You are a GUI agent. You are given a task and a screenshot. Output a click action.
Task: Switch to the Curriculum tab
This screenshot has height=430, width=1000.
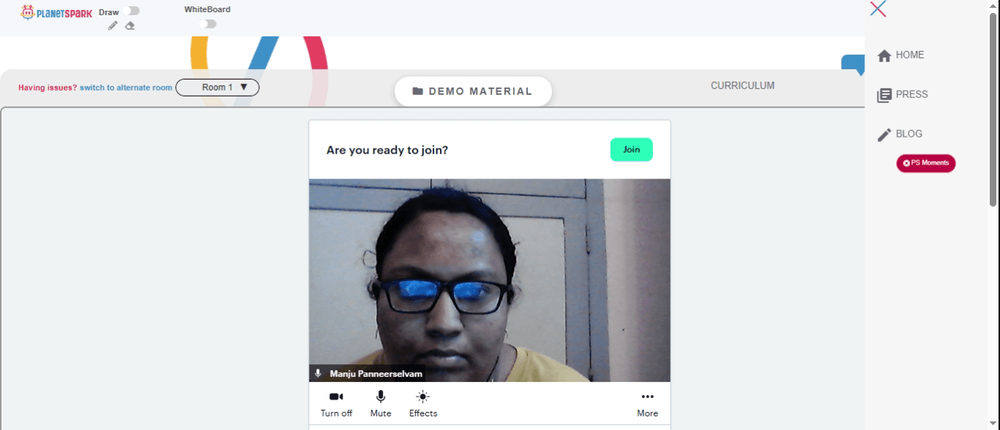pos(742,85)
